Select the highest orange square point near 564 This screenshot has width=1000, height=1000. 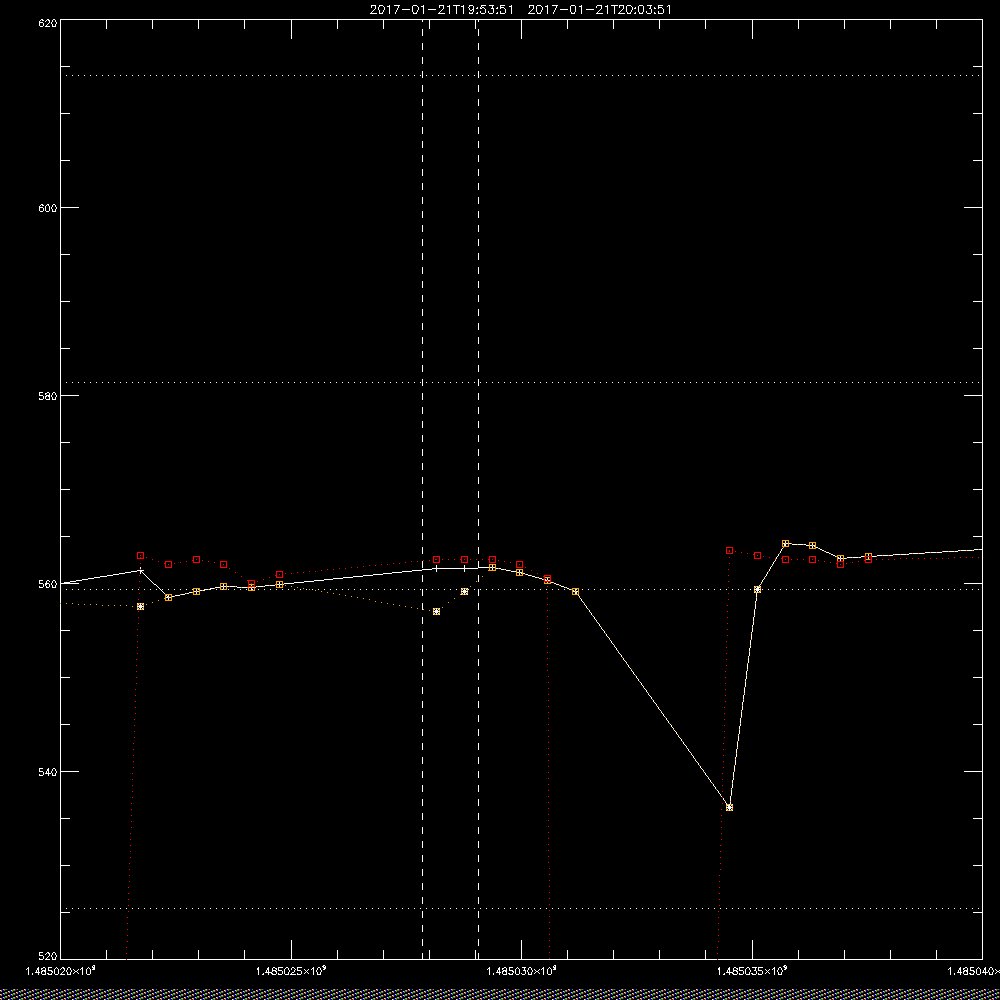click(x=786, y=543)
